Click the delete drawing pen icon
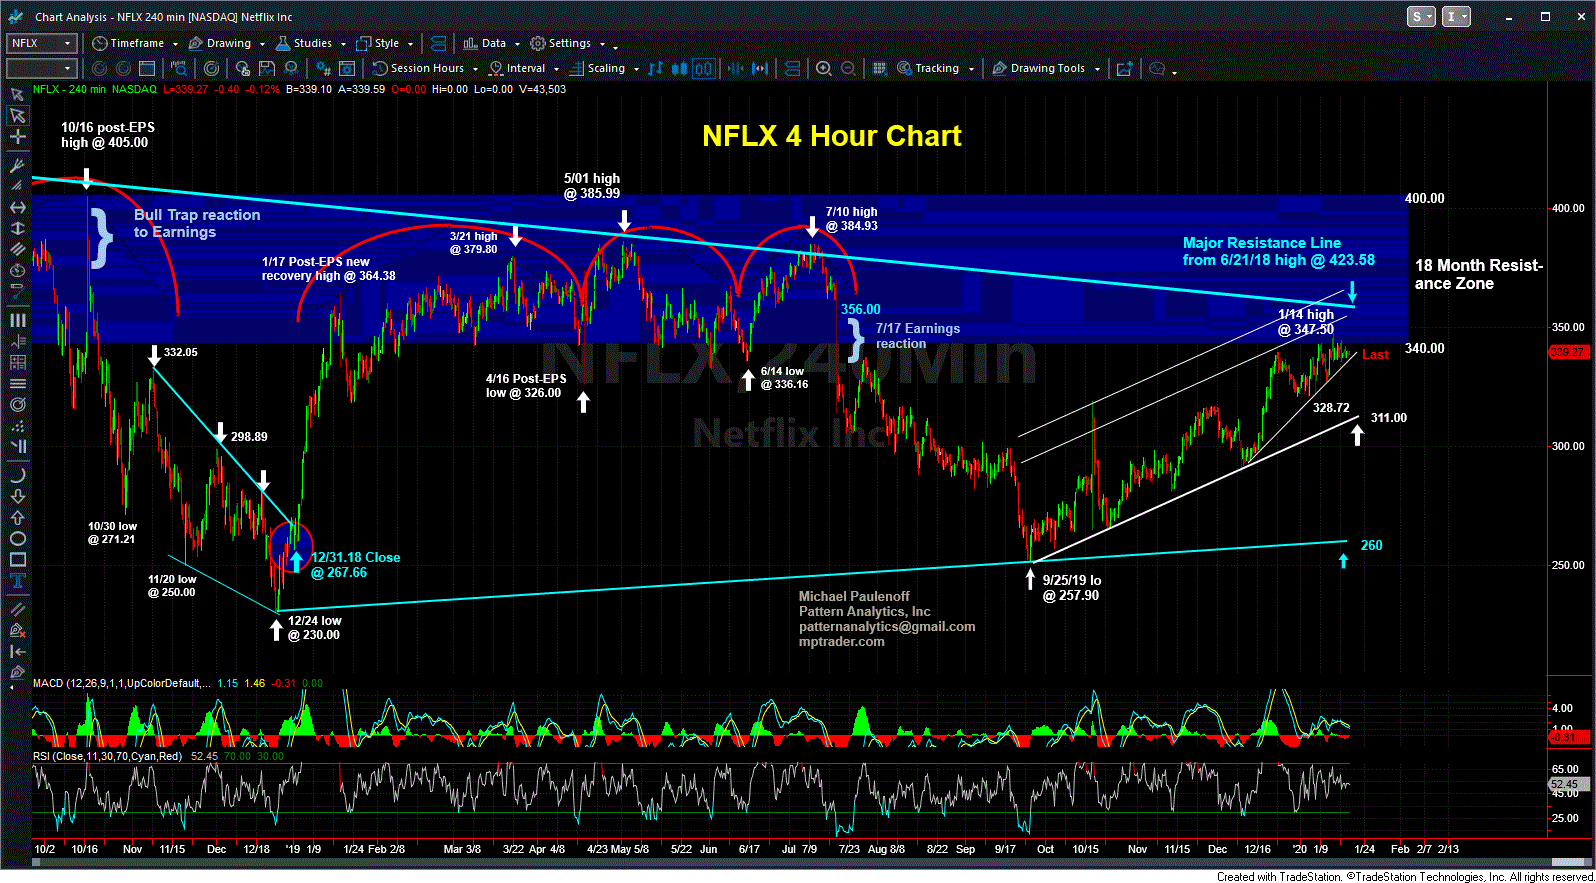Screen dimensions: 1596x883 click(17, 630)
